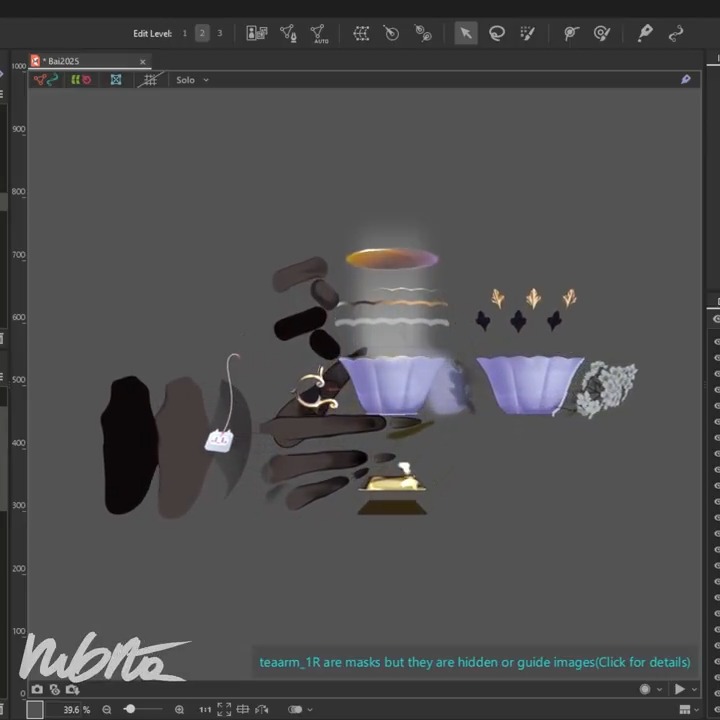Click the panel layout icon at bottom-right
This screenshot has width=720, height=720.
tap(685, 709)
